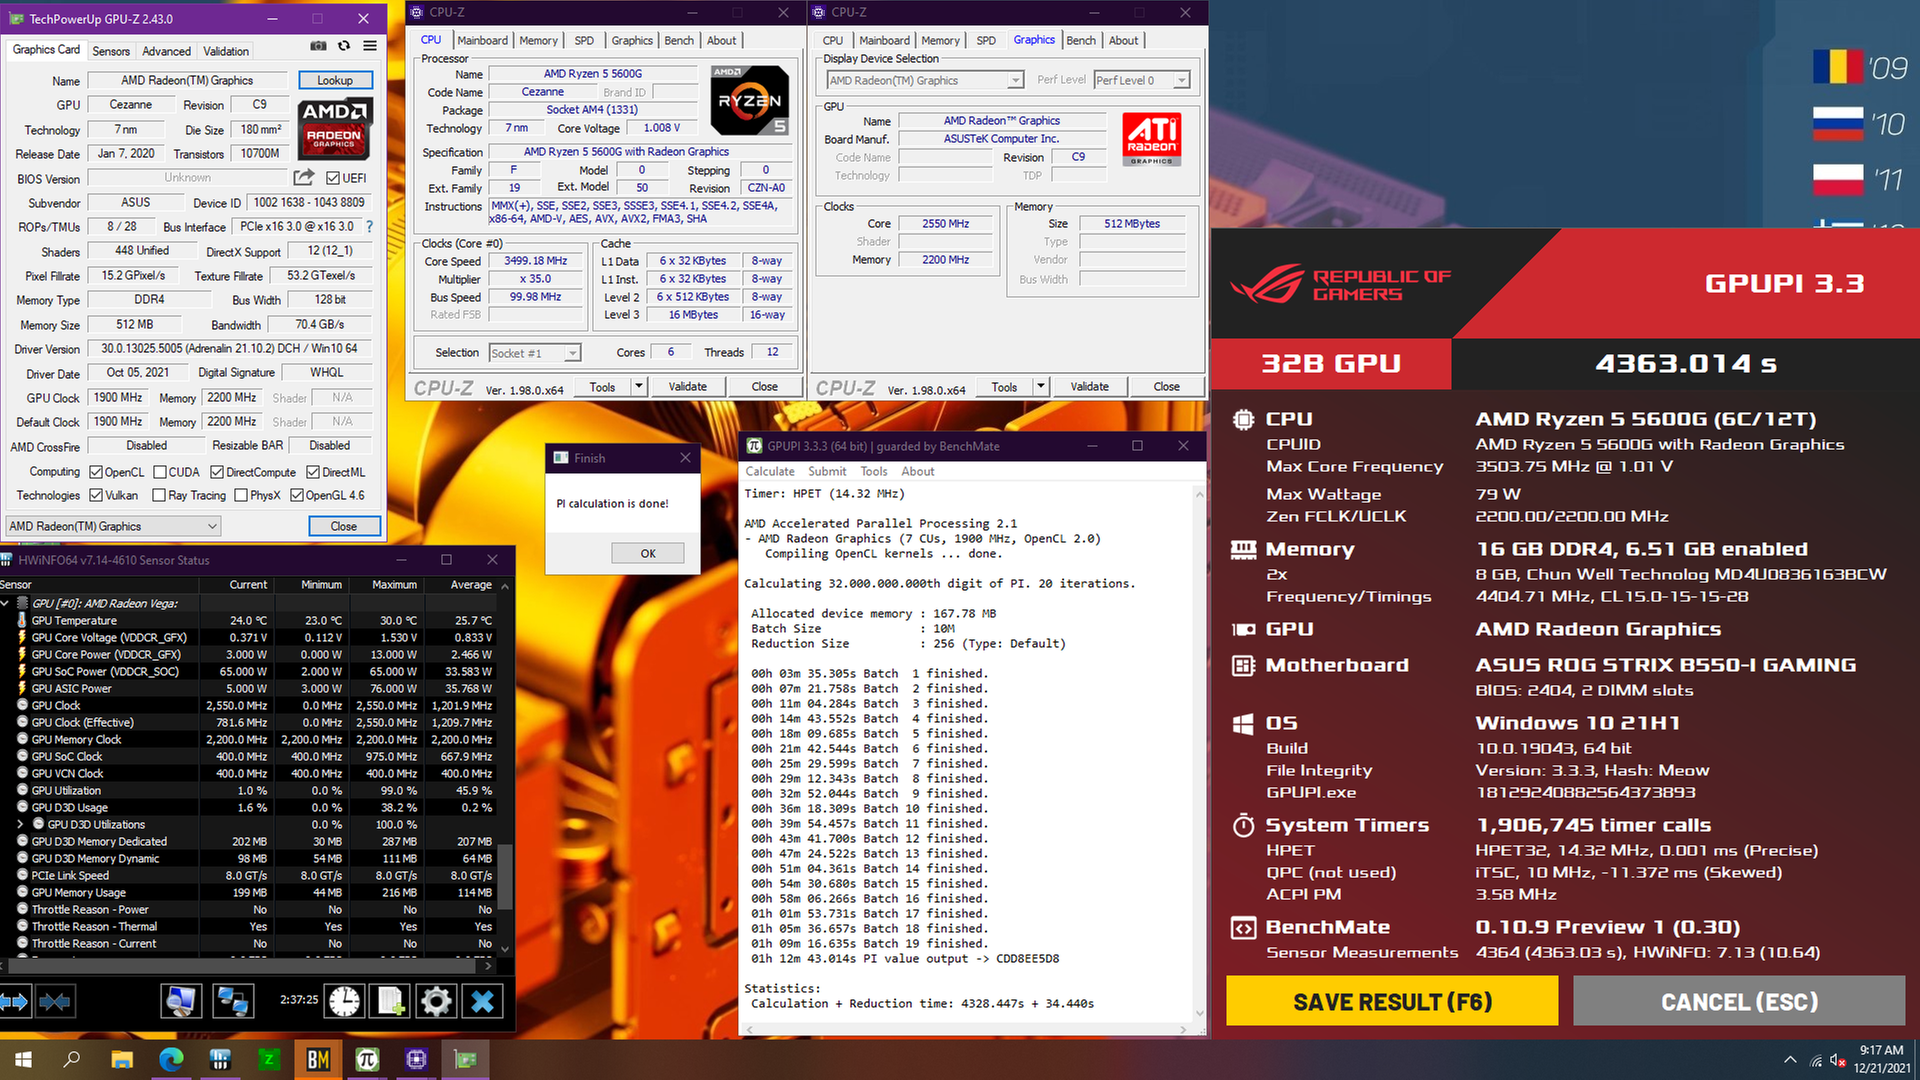
Task: Switch to green Z CPU-Z taskbar icon
Action: click(x=269, y=1059)
